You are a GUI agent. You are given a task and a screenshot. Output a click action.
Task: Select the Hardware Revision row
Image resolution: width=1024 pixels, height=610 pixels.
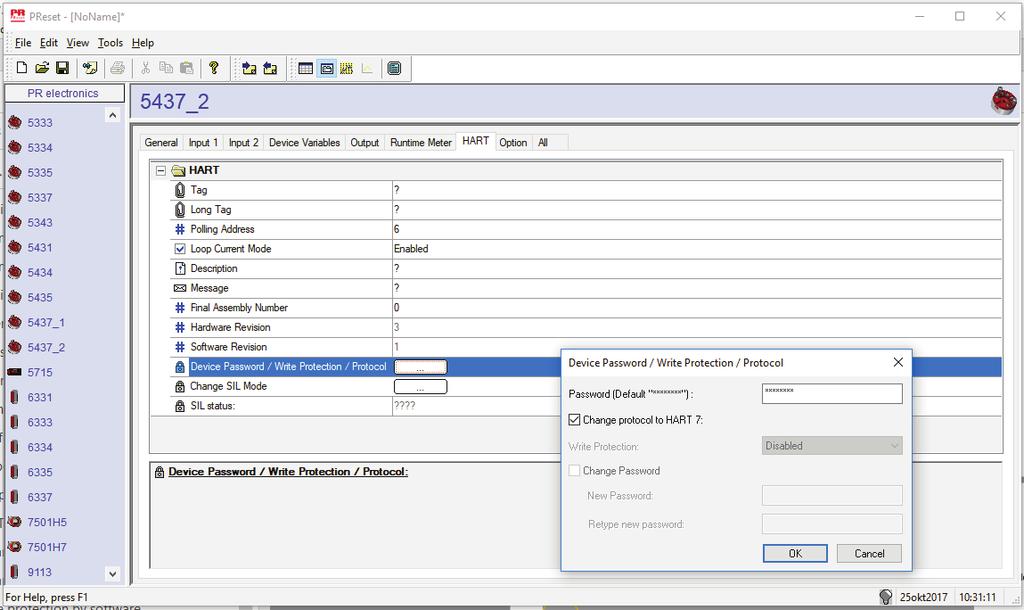coord(586,327)
